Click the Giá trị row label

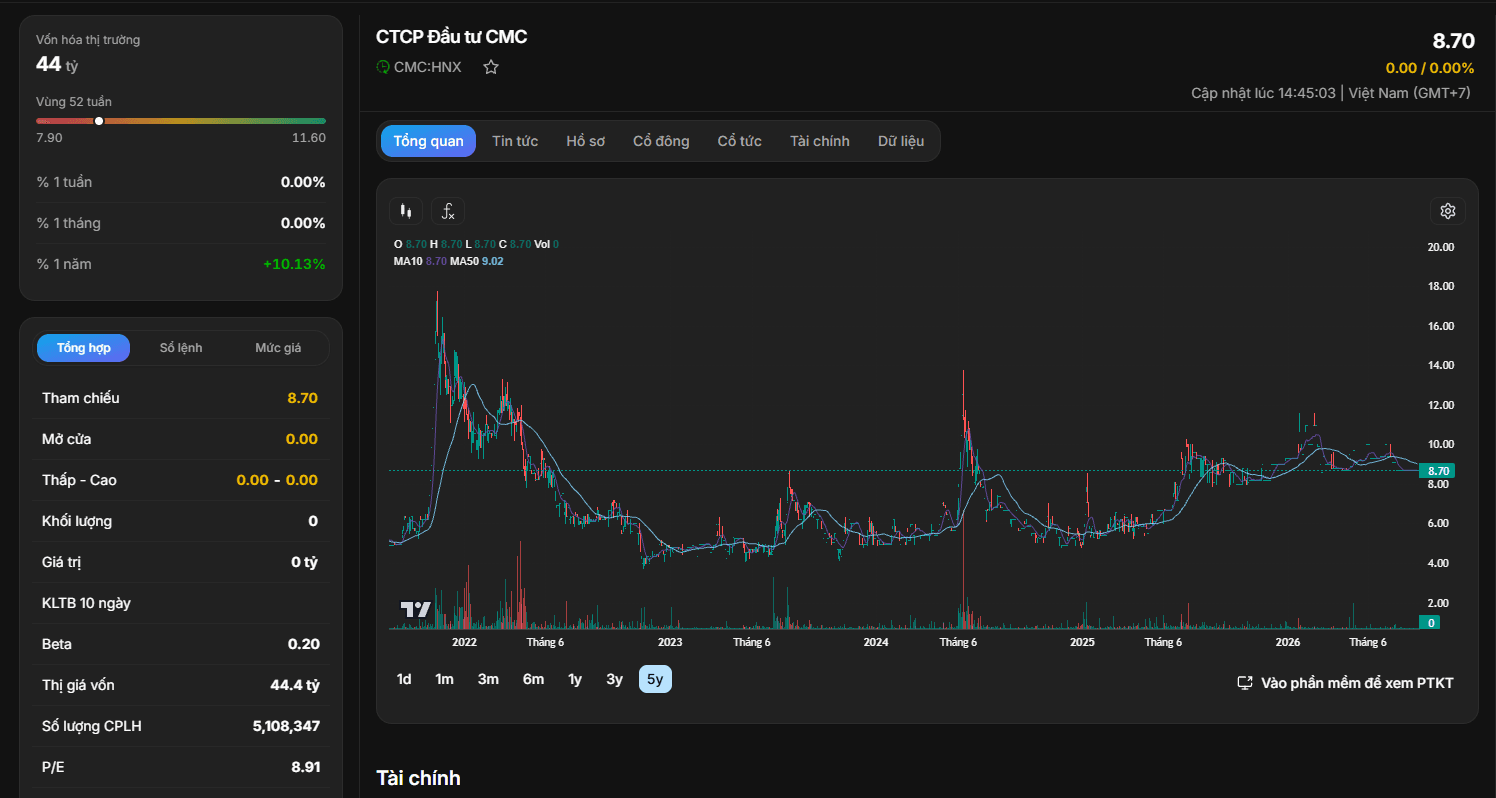[x=62, y=562]
